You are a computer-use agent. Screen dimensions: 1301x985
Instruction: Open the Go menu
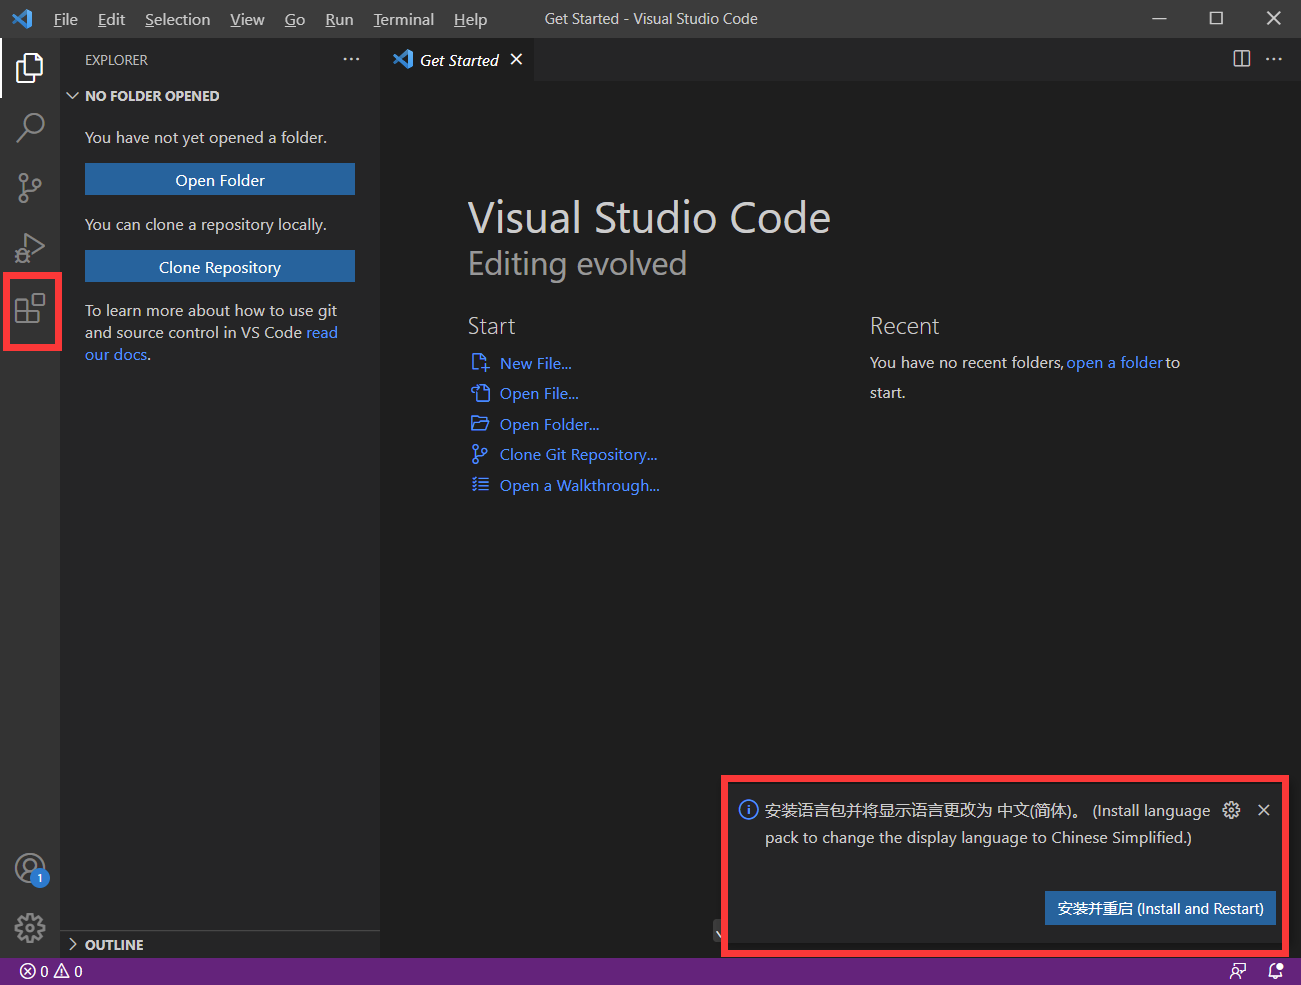point(295,19)
